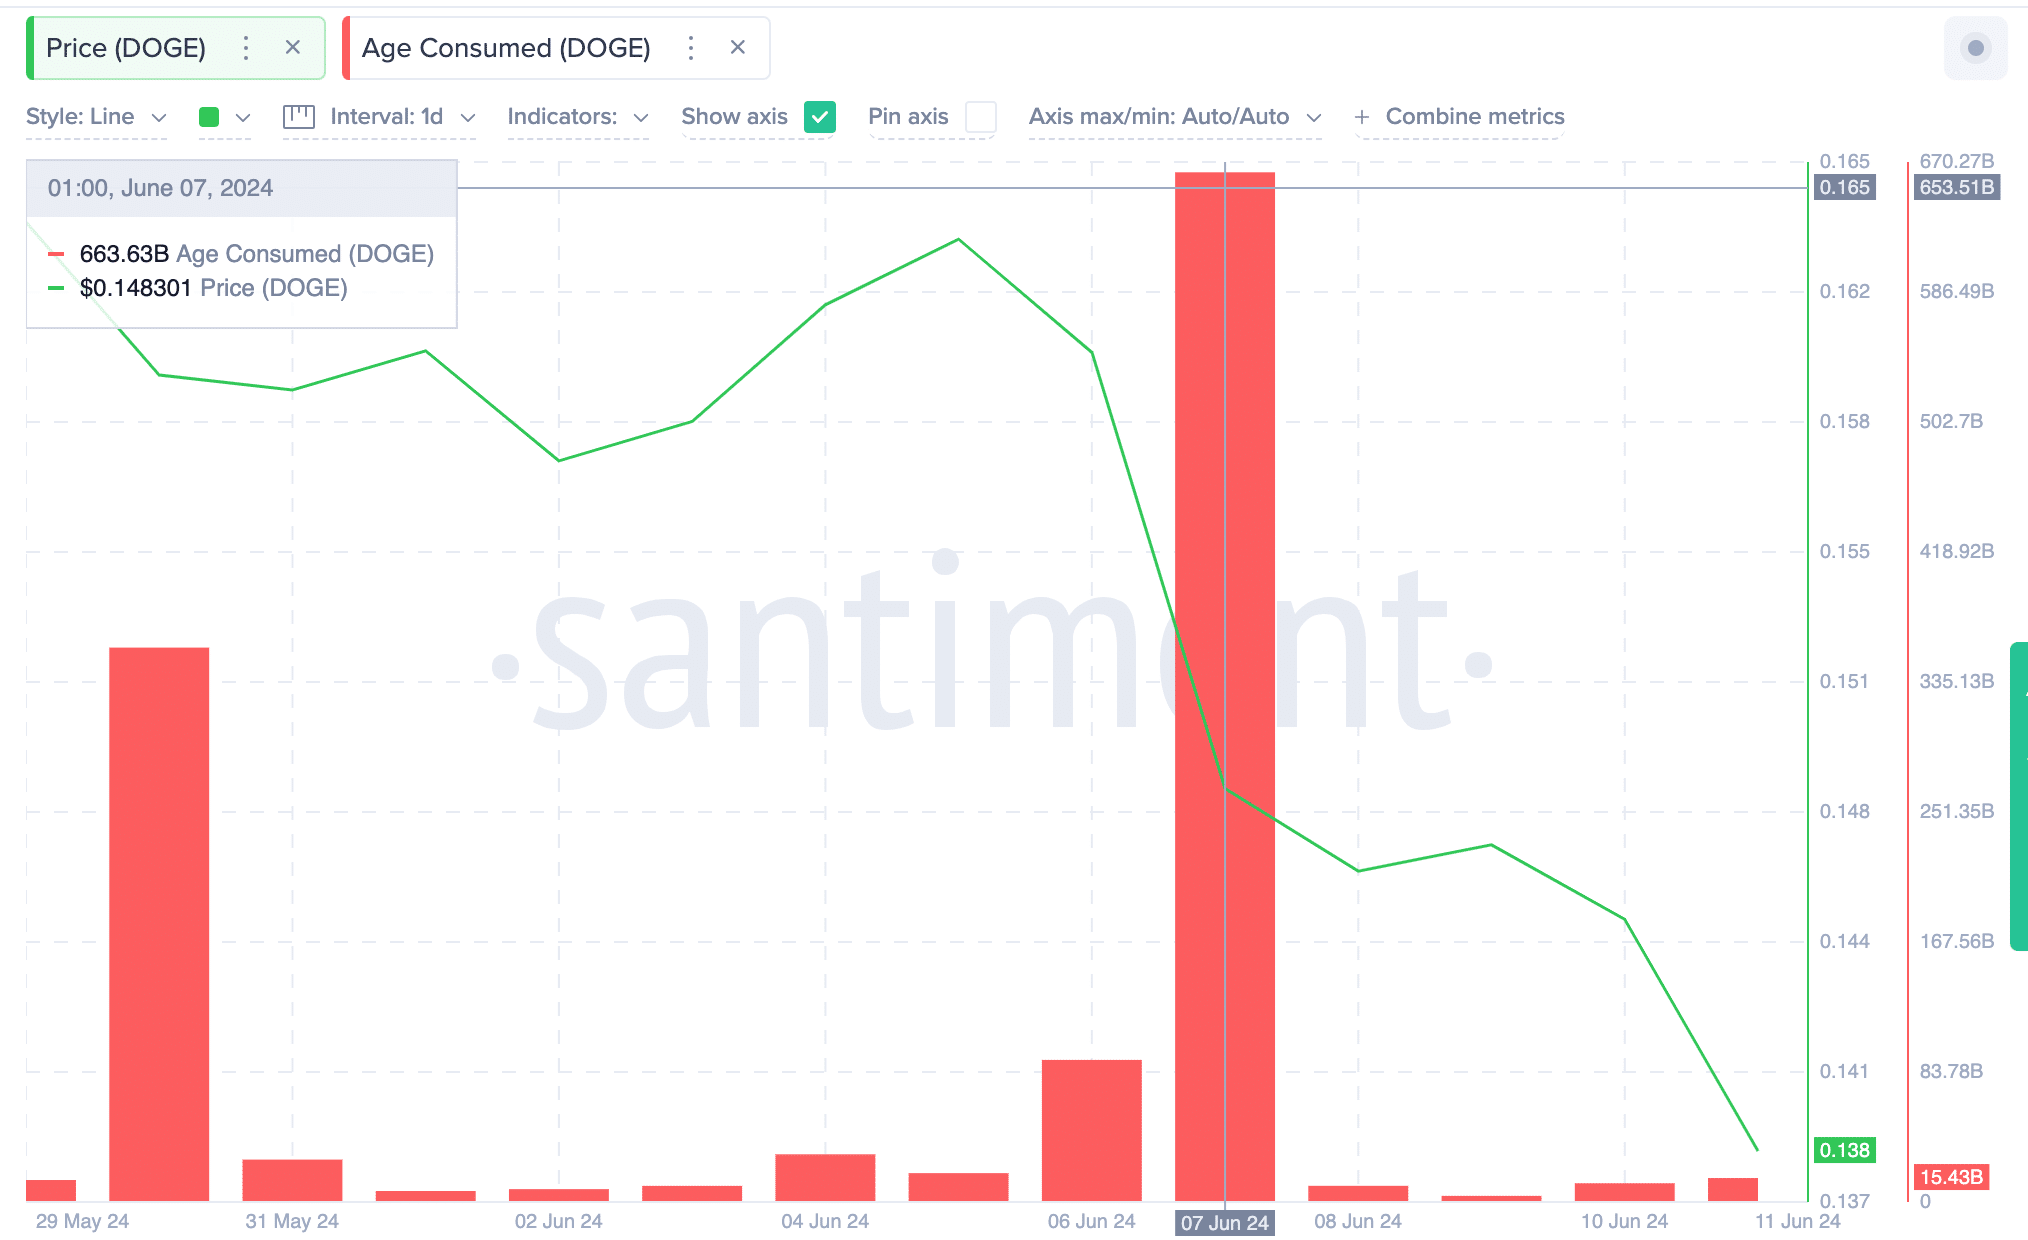Click the interval ruler icon
The image size is (2028, 1240).
pos(299,117)
